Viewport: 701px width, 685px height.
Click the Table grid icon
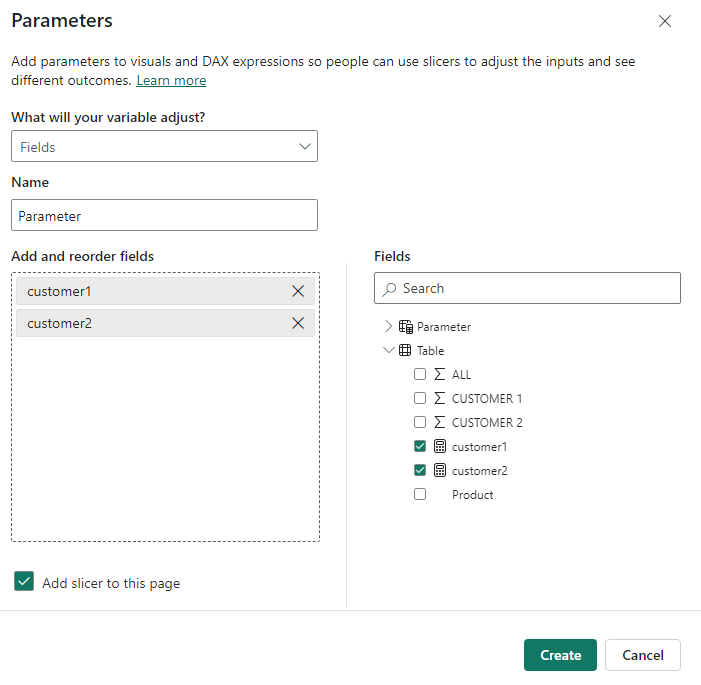point(405,350)
